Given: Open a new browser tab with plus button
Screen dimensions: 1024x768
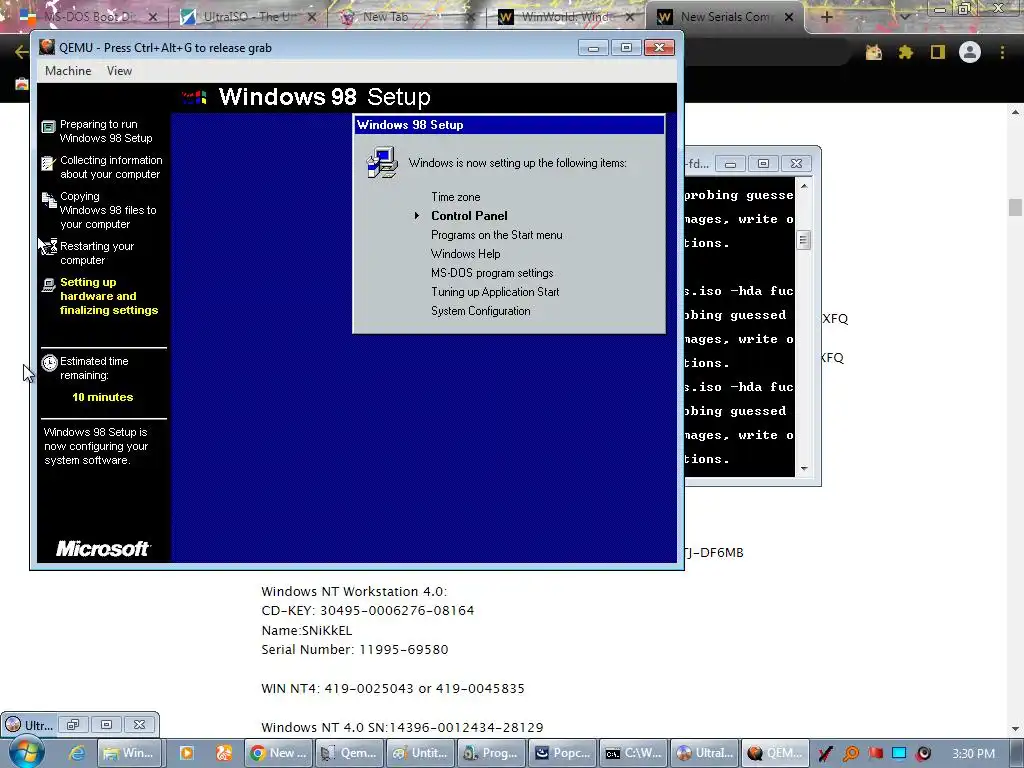Looking at the screenshot, I should click(x=826, y=17).
